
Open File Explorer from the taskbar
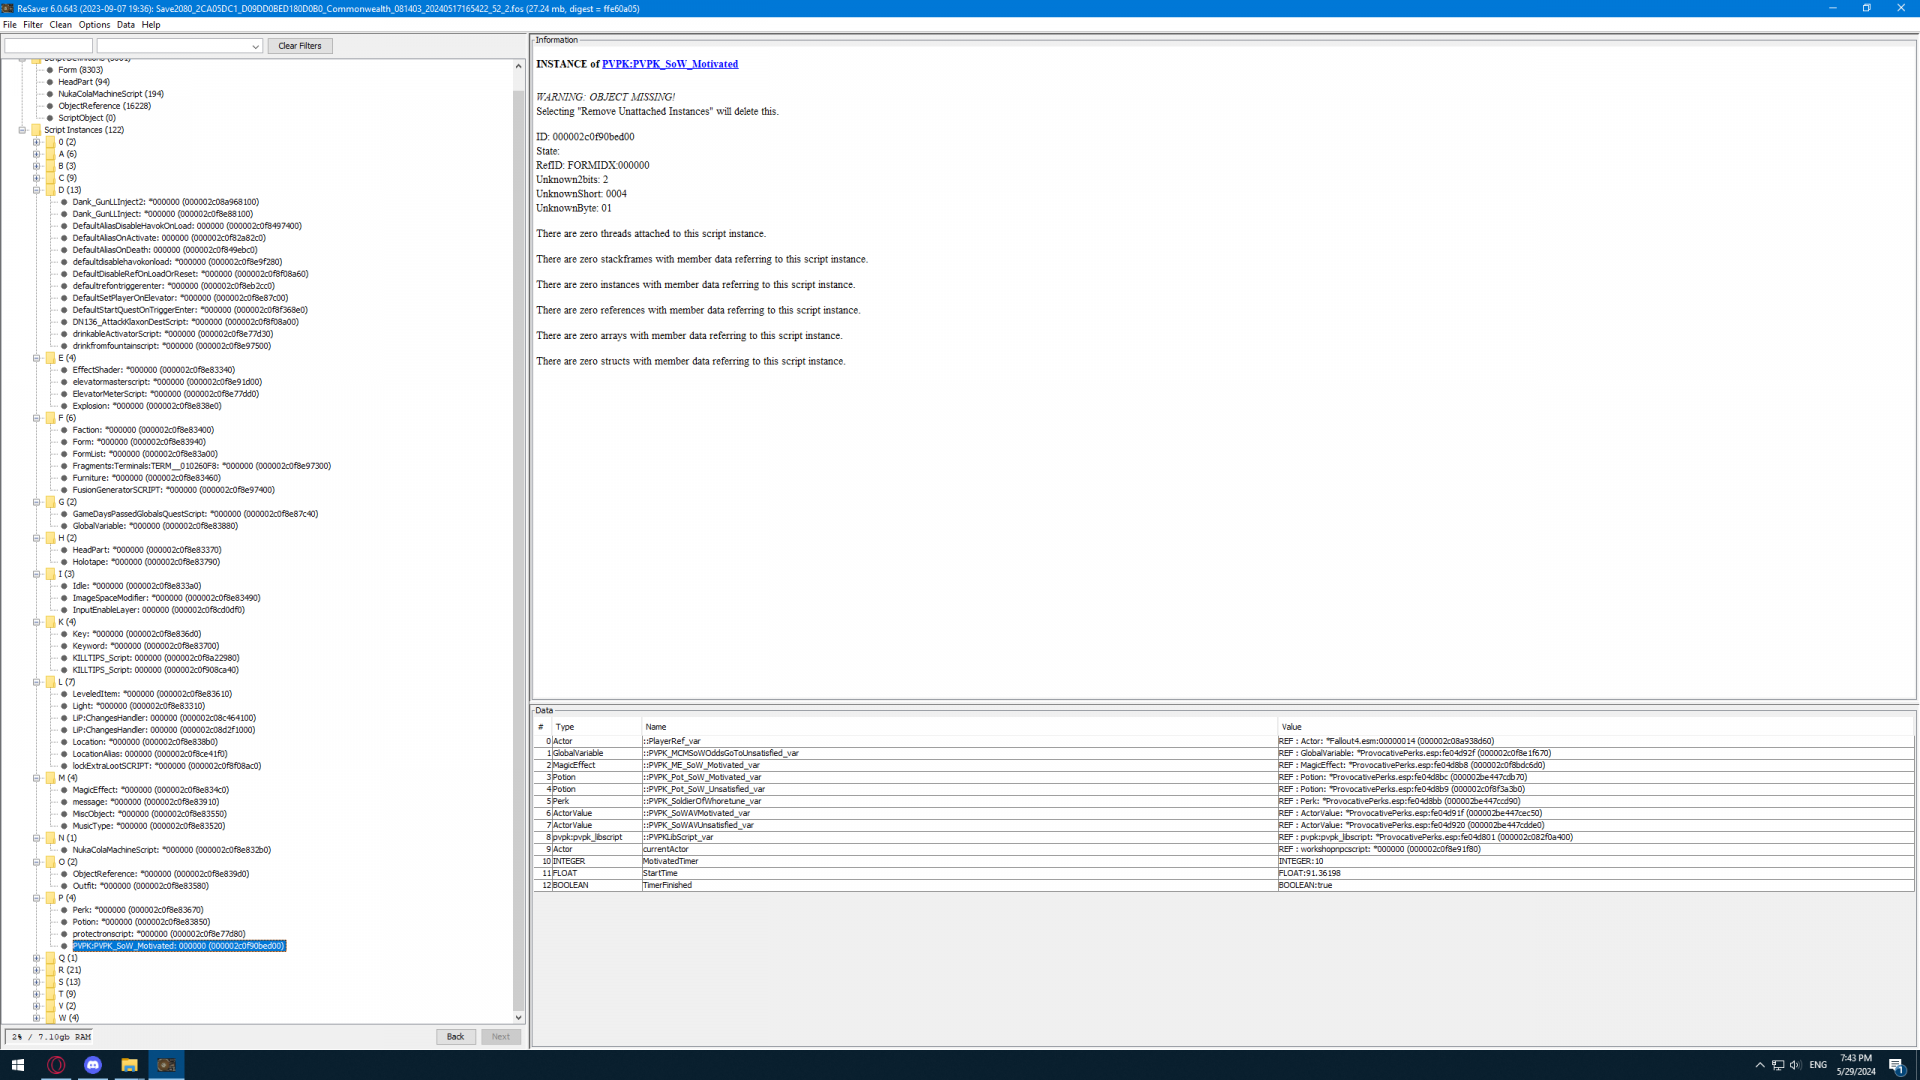pos(129,1065)
